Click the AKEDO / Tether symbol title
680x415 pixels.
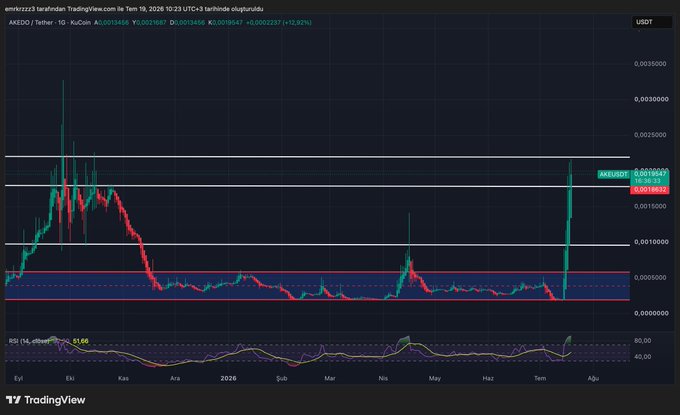pos(30,23)
